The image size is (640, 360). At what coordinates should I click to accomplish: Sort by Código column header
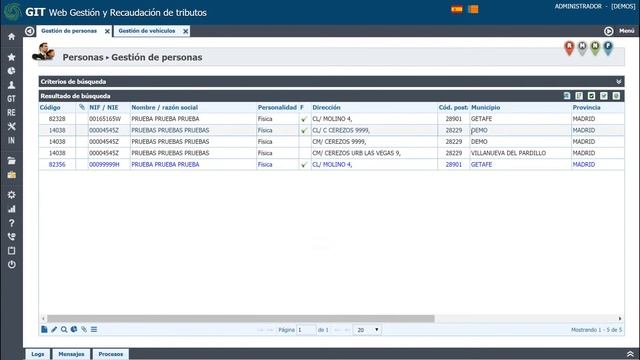[x=50, y=107]
